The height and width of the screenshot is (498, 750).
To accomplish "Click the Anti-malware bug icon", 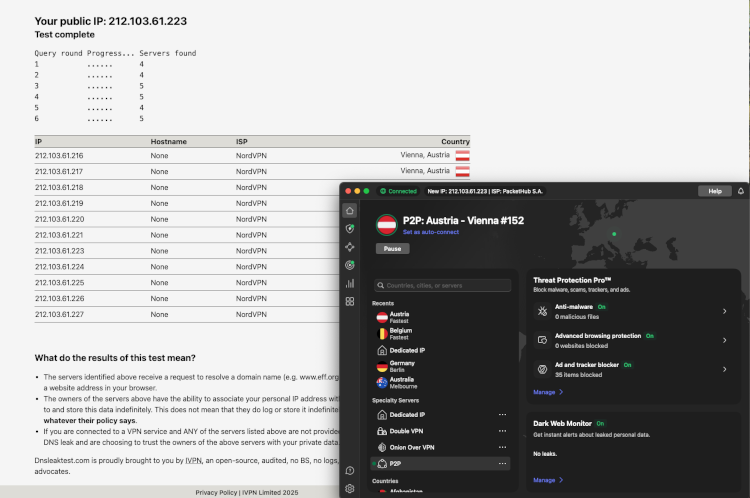I will [x=542, y=311].
